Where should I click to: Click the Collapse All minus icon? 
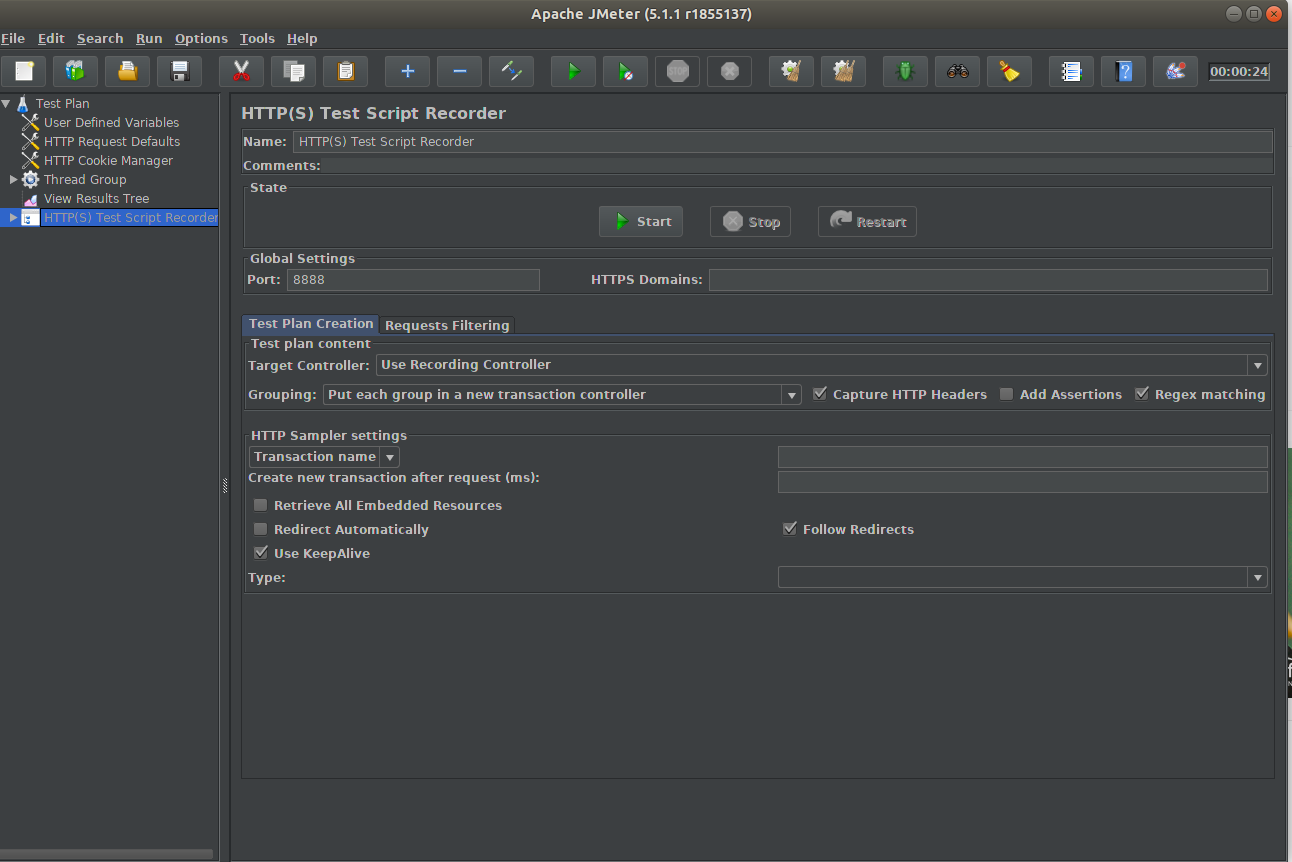point(459,71)
